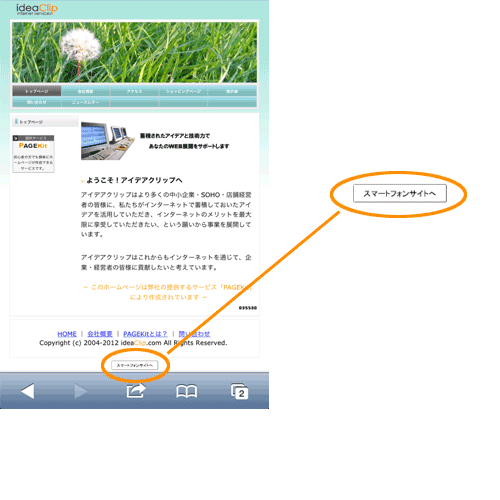Click the PAGEKit banner in sidebar
This screenshot has width=500, height=500.
[x=33, y=154]
